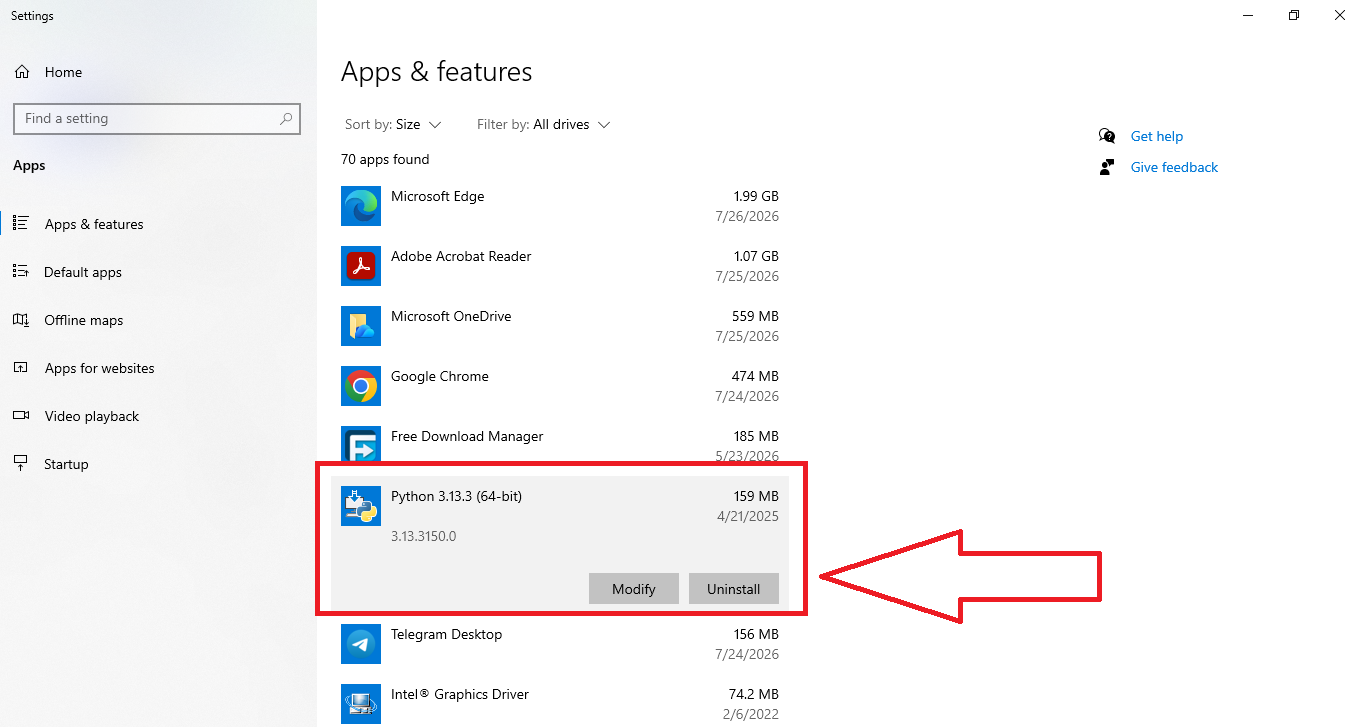Click the 70 apps found text
Image resolution: width=1347 pixels, height=727 pixels.
click(385, 159)
